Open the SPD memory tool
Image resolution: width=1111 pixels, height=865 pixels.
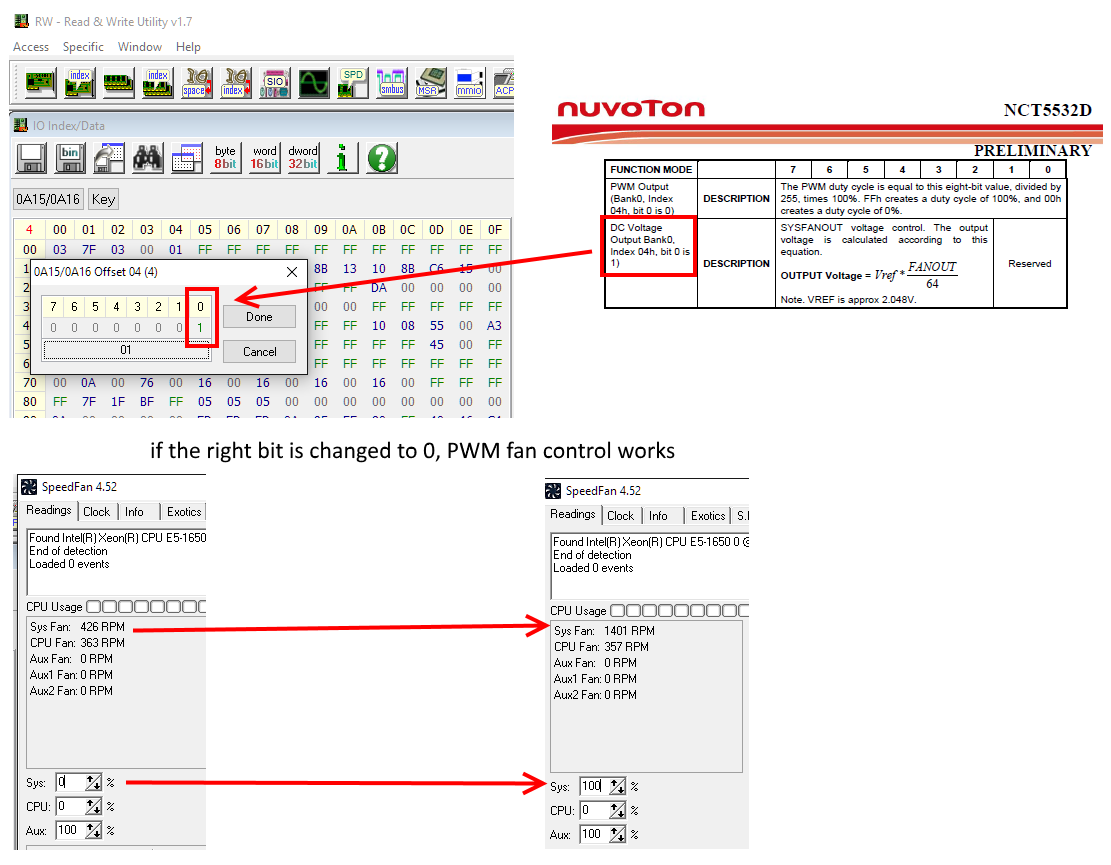(x=352, y=83)
